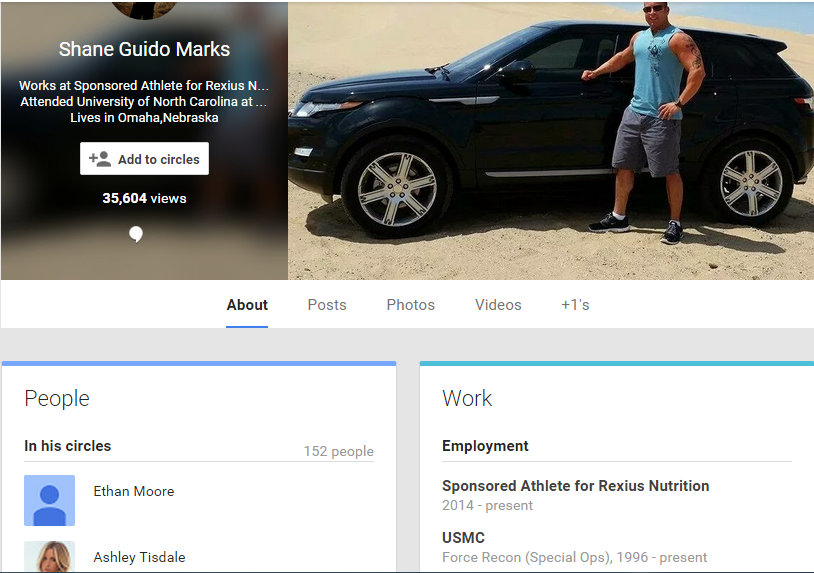Click the Hangouts chat bubble icon
Viewport: 814px width, 573px height.
[x=136, y=234]
